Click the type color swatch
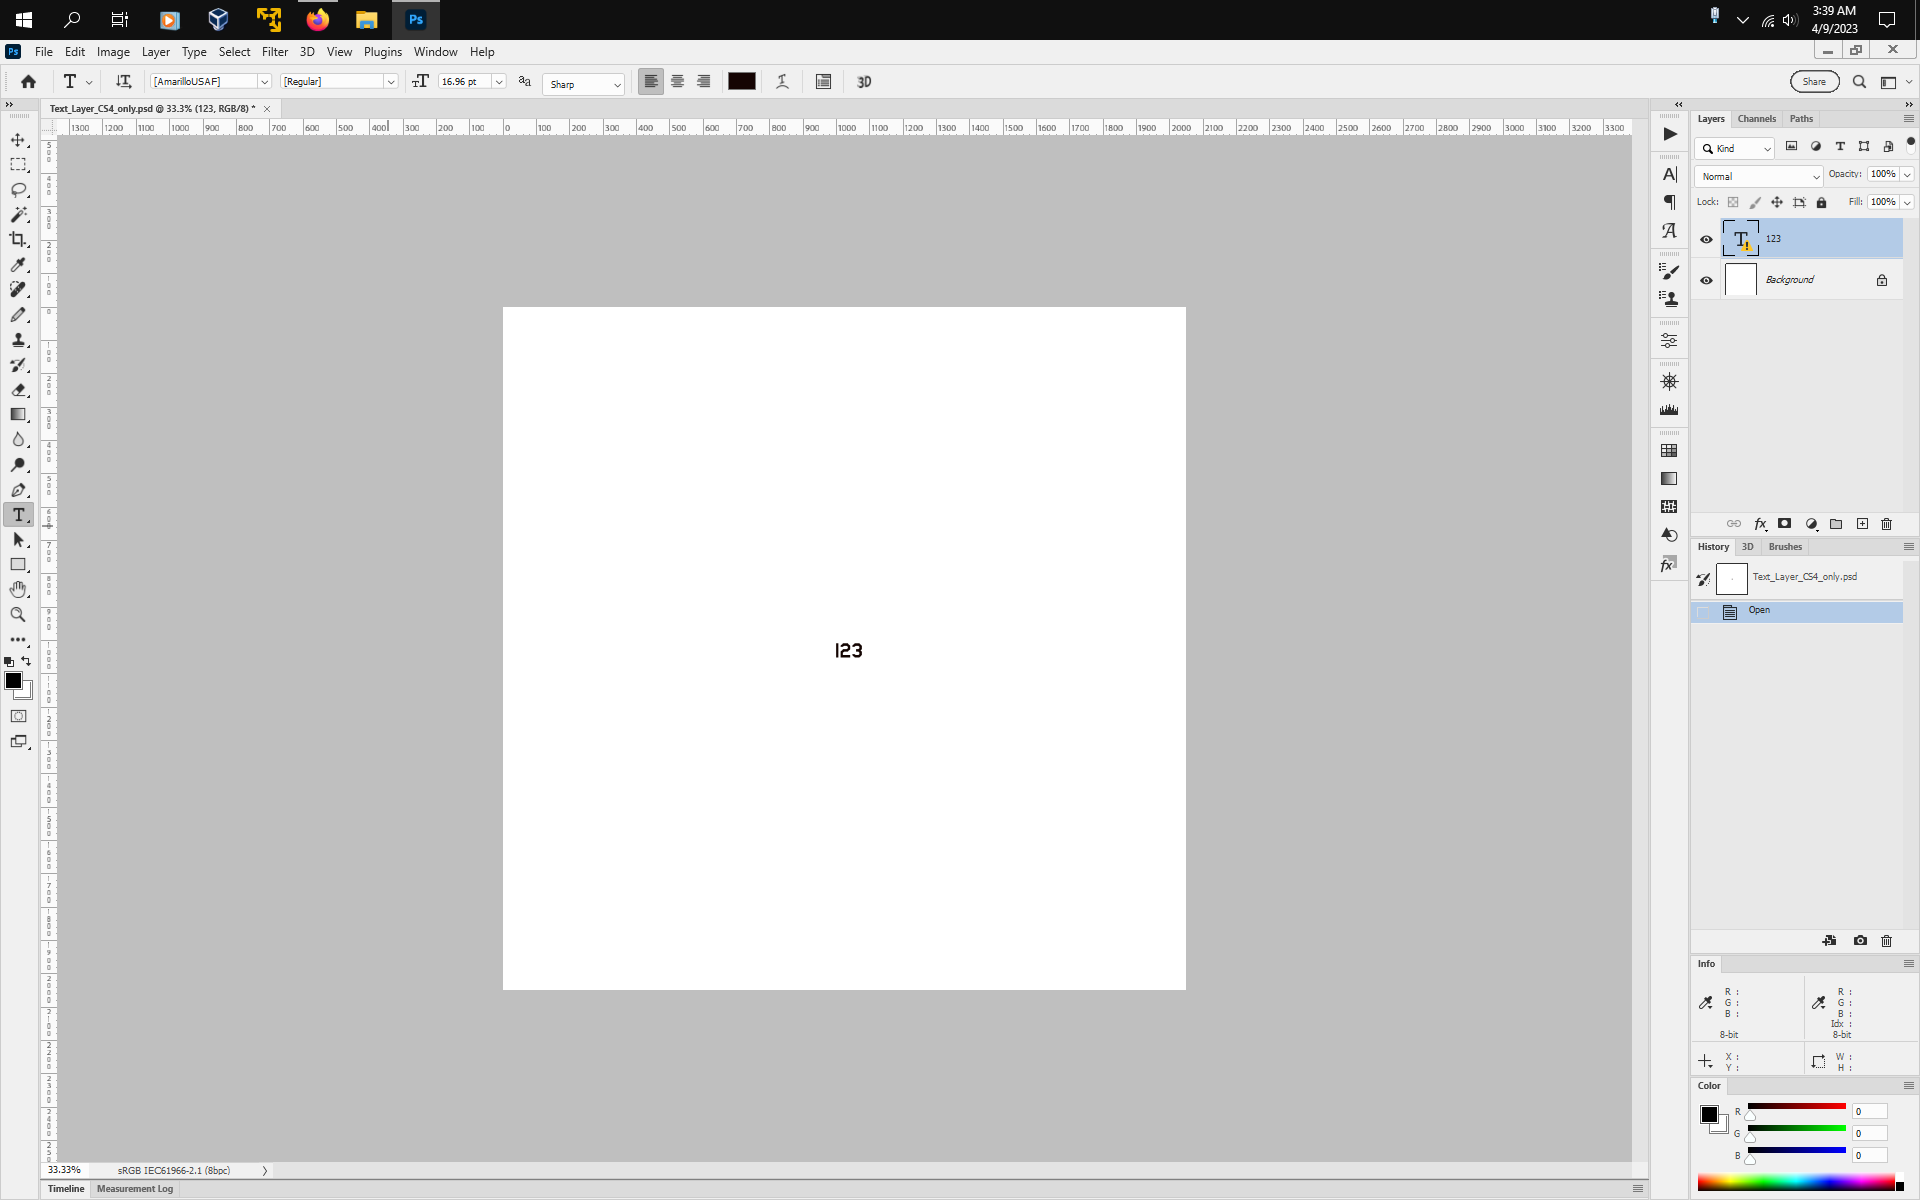 click(742, 81)
